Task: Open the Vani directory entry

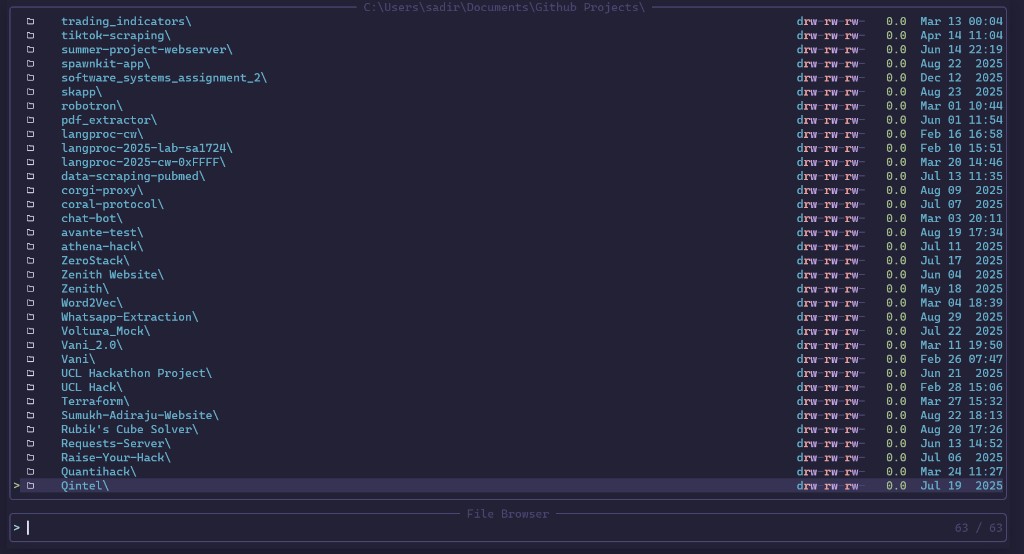Action: click(78, 359)
